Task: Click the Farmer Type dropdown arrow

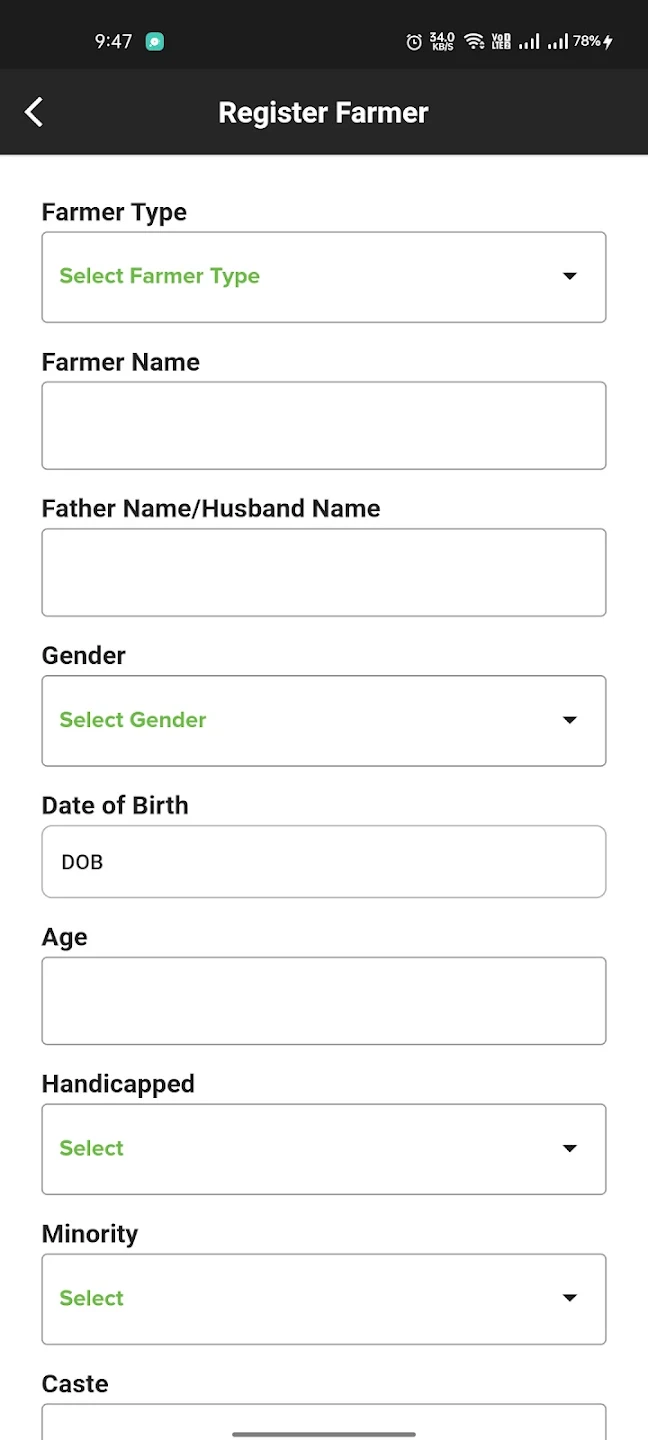Action: [570, 277]
